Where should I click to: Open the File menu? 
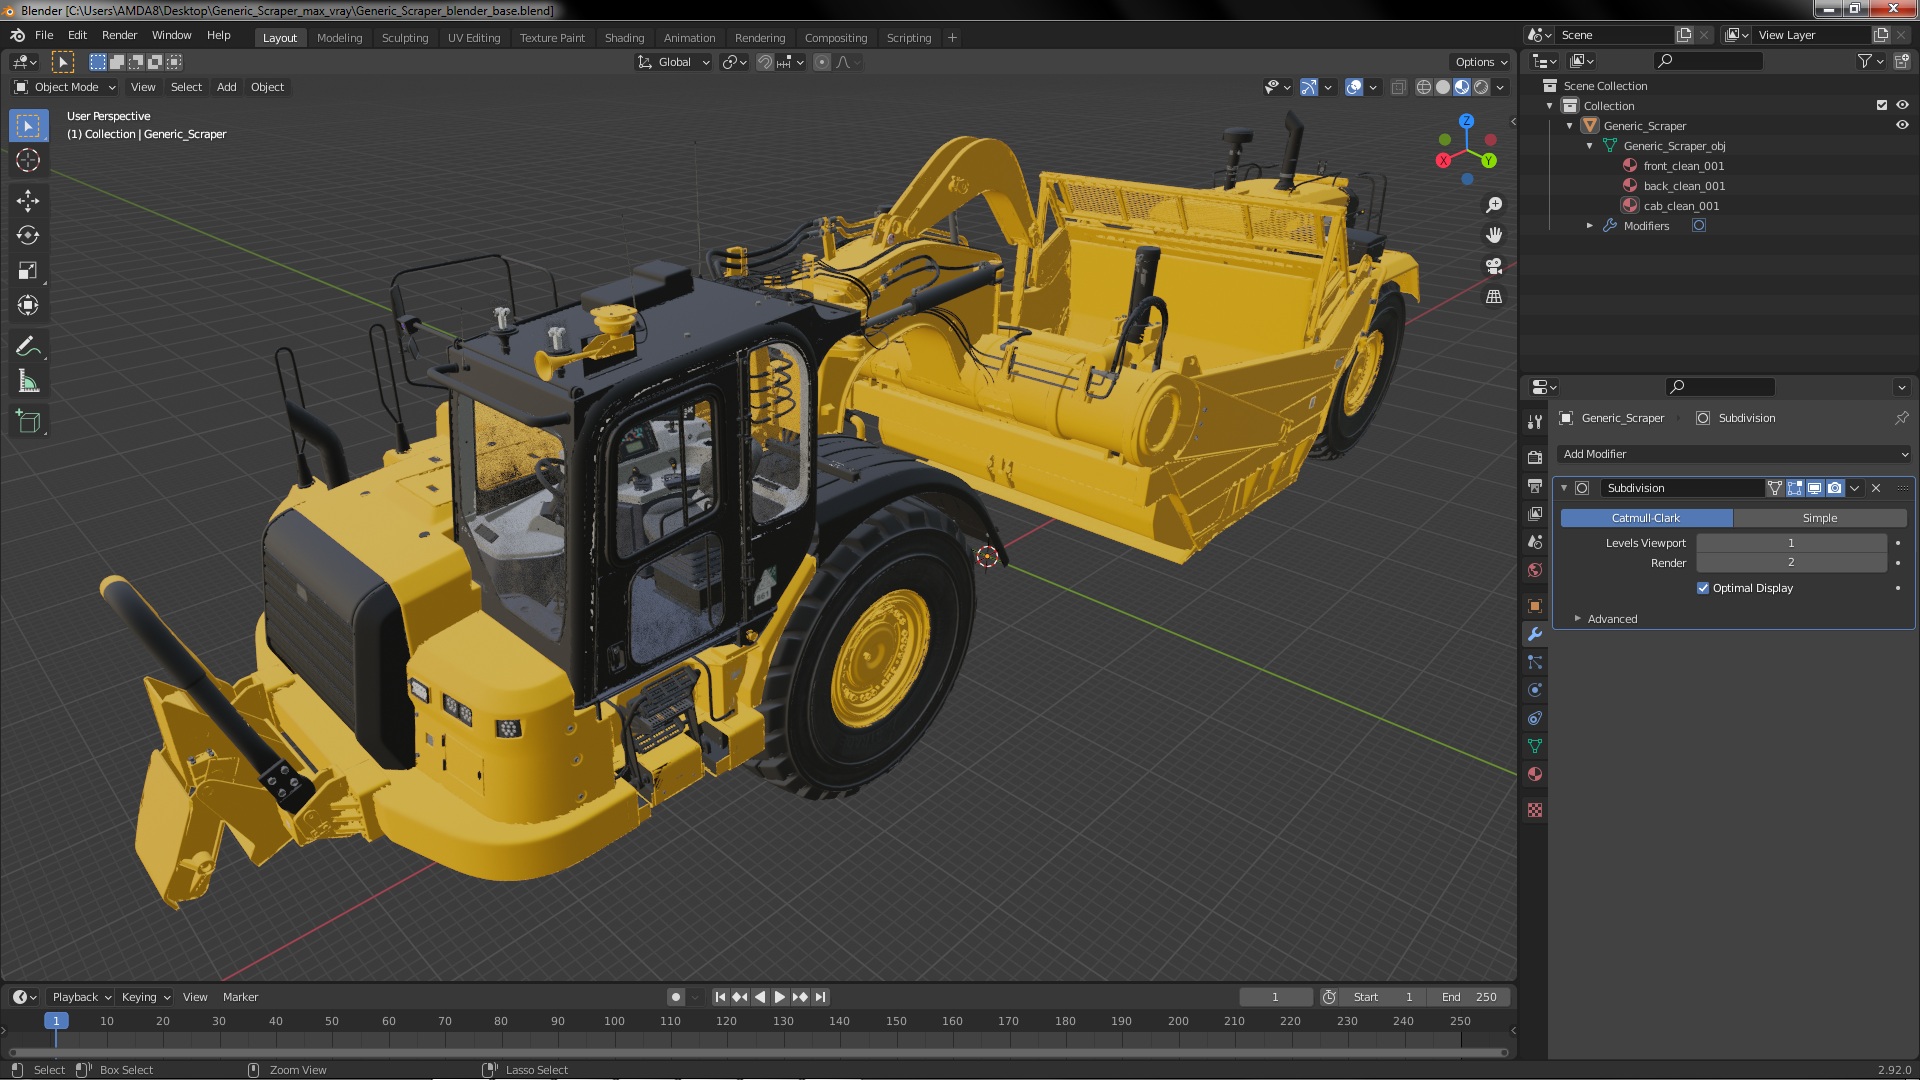(44, 35)
